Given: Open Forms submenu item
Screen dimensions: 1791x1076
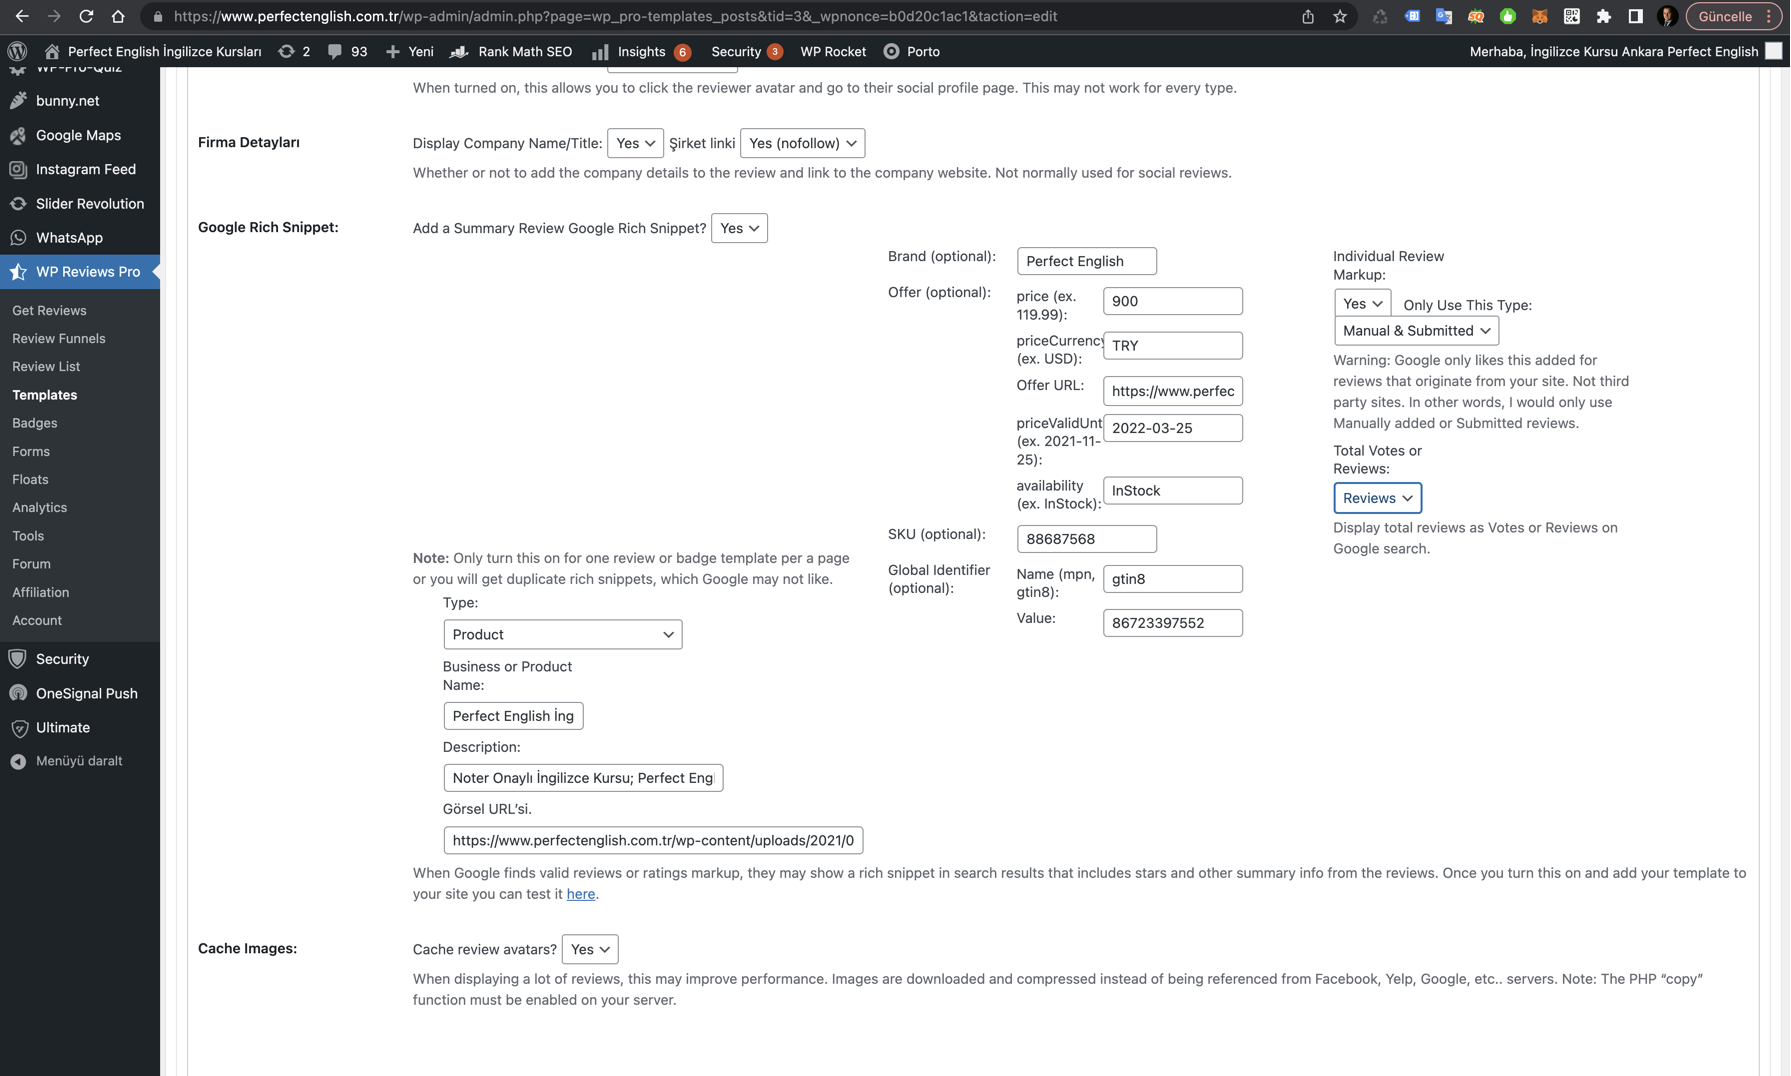Looking at the screenshot, I should [x=31, y=451].
